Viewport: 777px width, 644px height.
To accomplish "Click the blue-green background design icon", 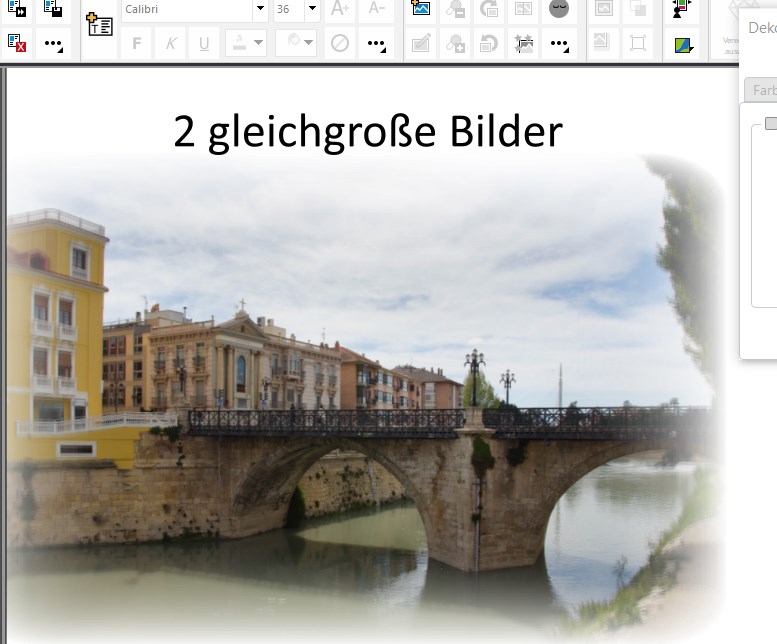I will [x=683, y=45].
